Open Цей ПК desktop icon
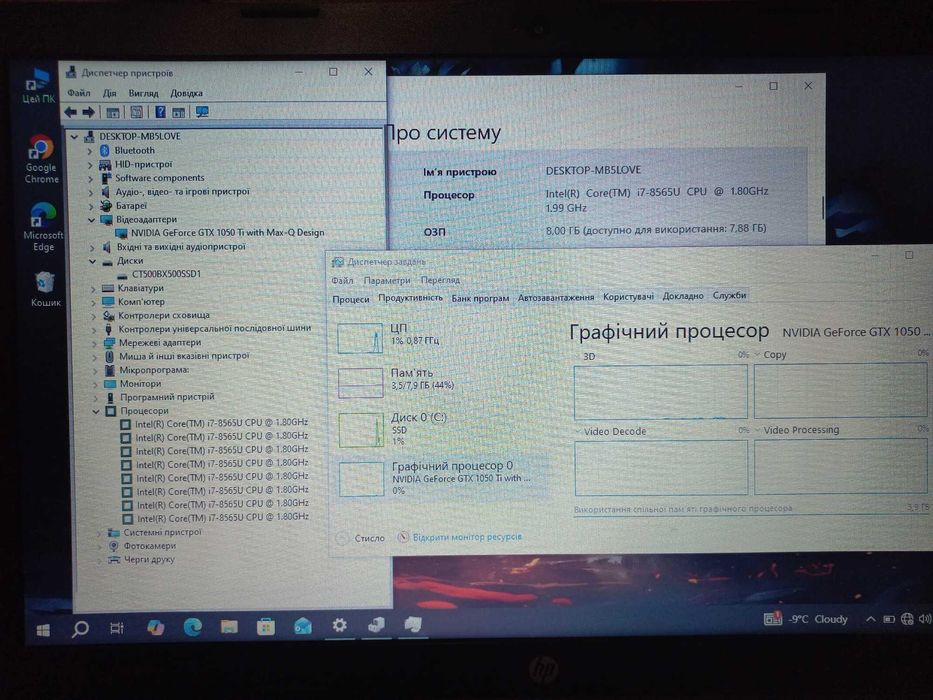Viewport: 933px width, 700px height. coord(39,86)
